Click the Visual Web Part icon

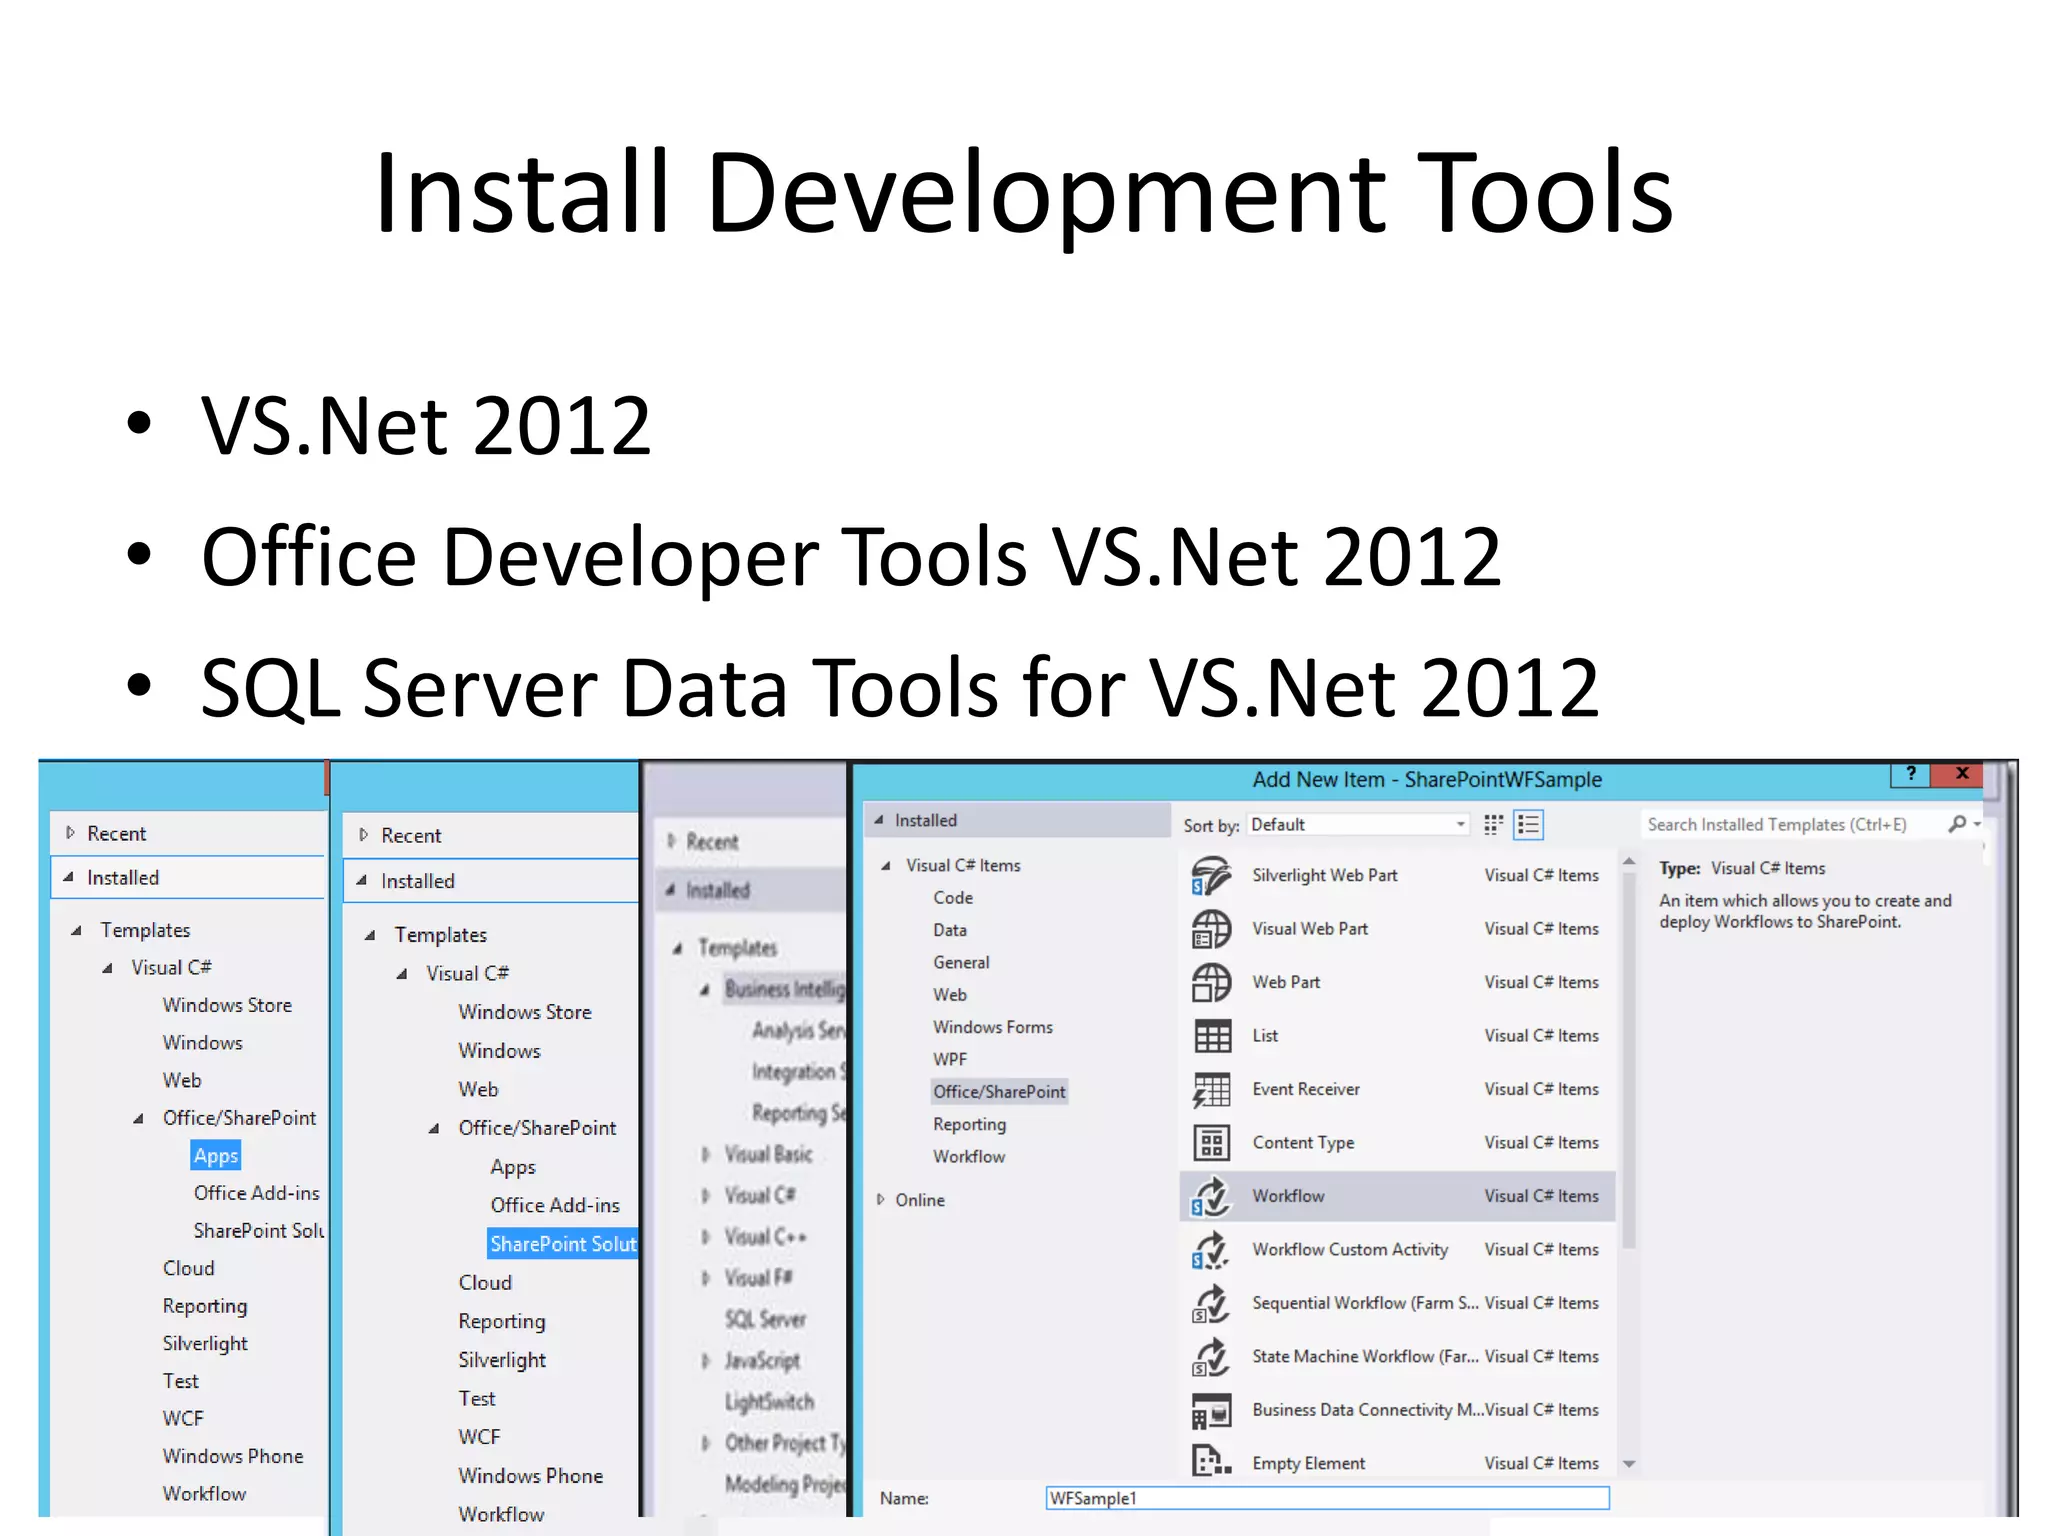(x=1211, y=929)
